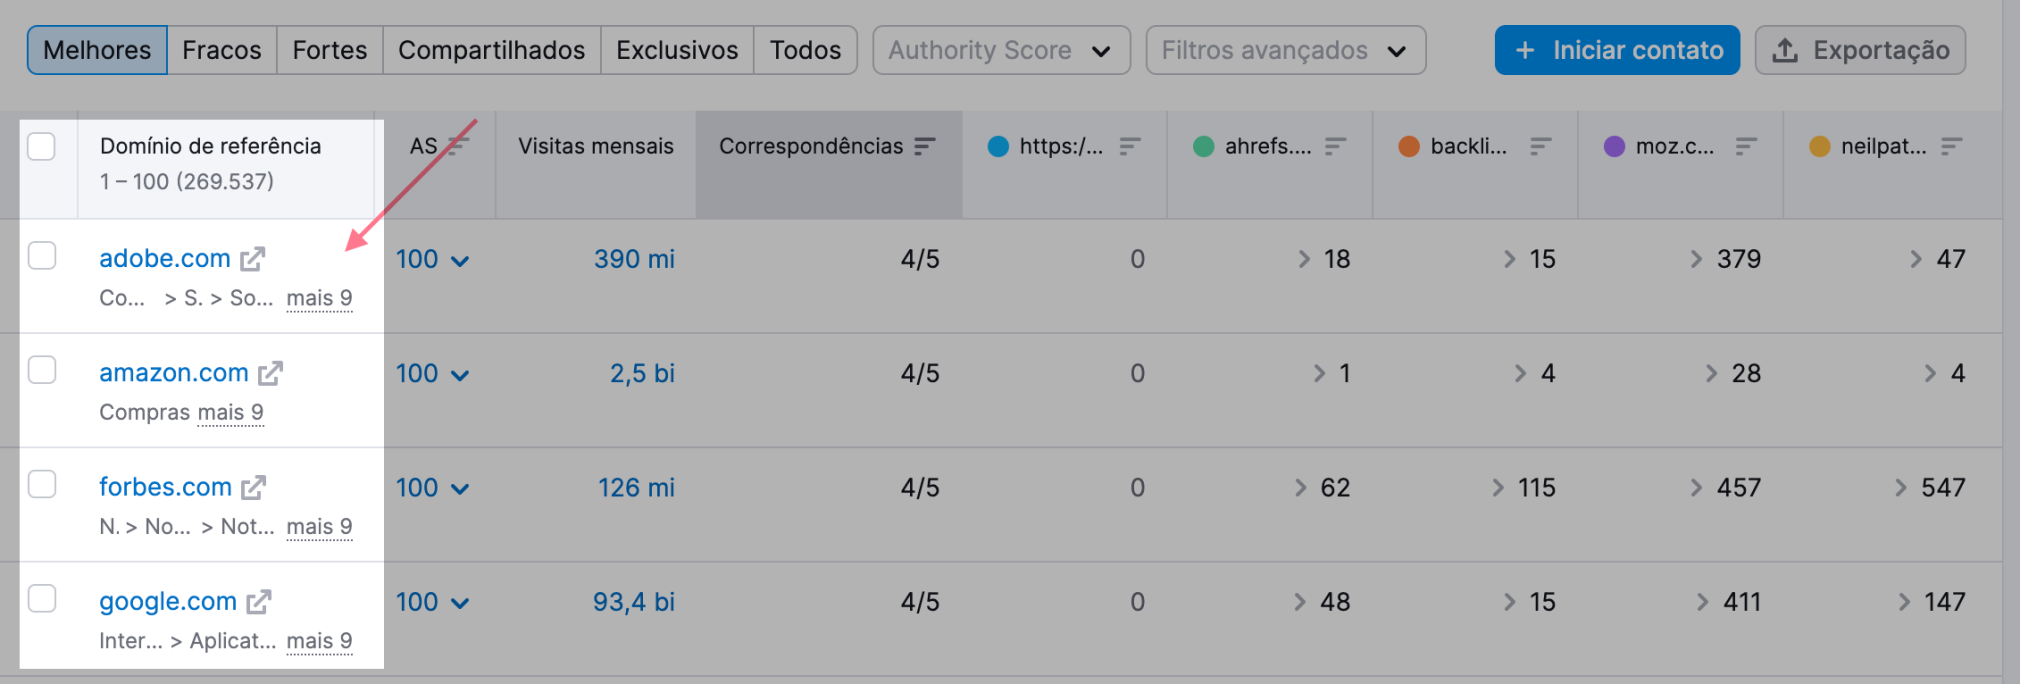Expand the Filtros avançados dropdown
The image size is (2020, 684).
[1285, 50]
